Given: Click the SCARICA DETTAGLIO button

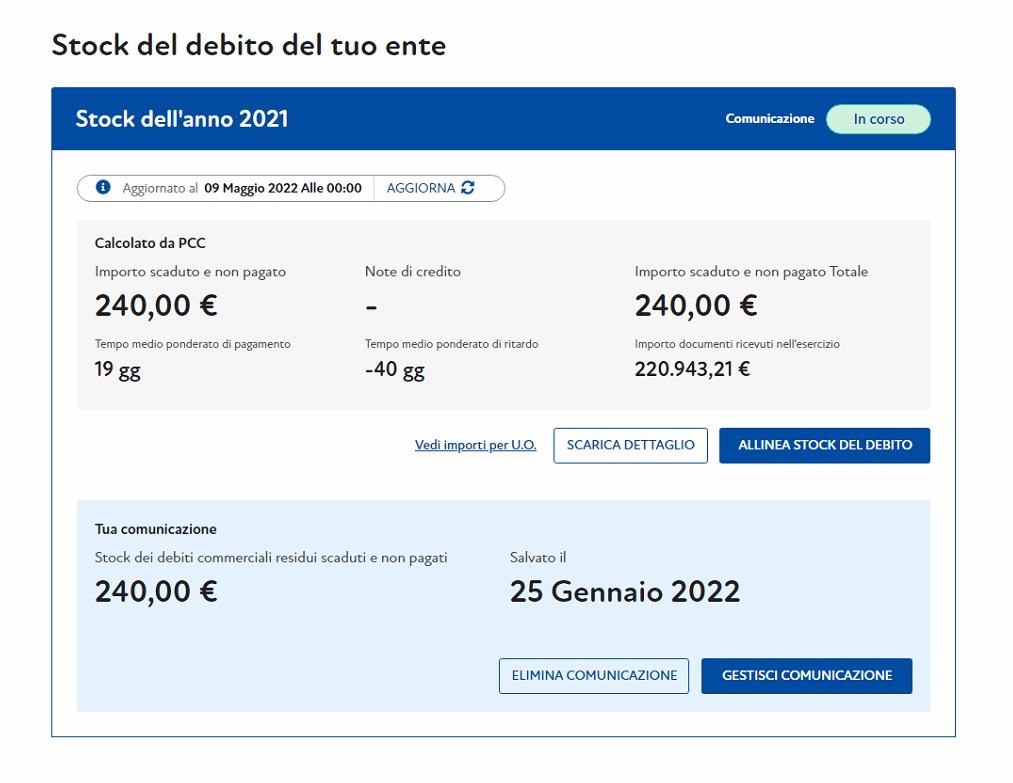Looking at the screenshot, I should point(630,445).
